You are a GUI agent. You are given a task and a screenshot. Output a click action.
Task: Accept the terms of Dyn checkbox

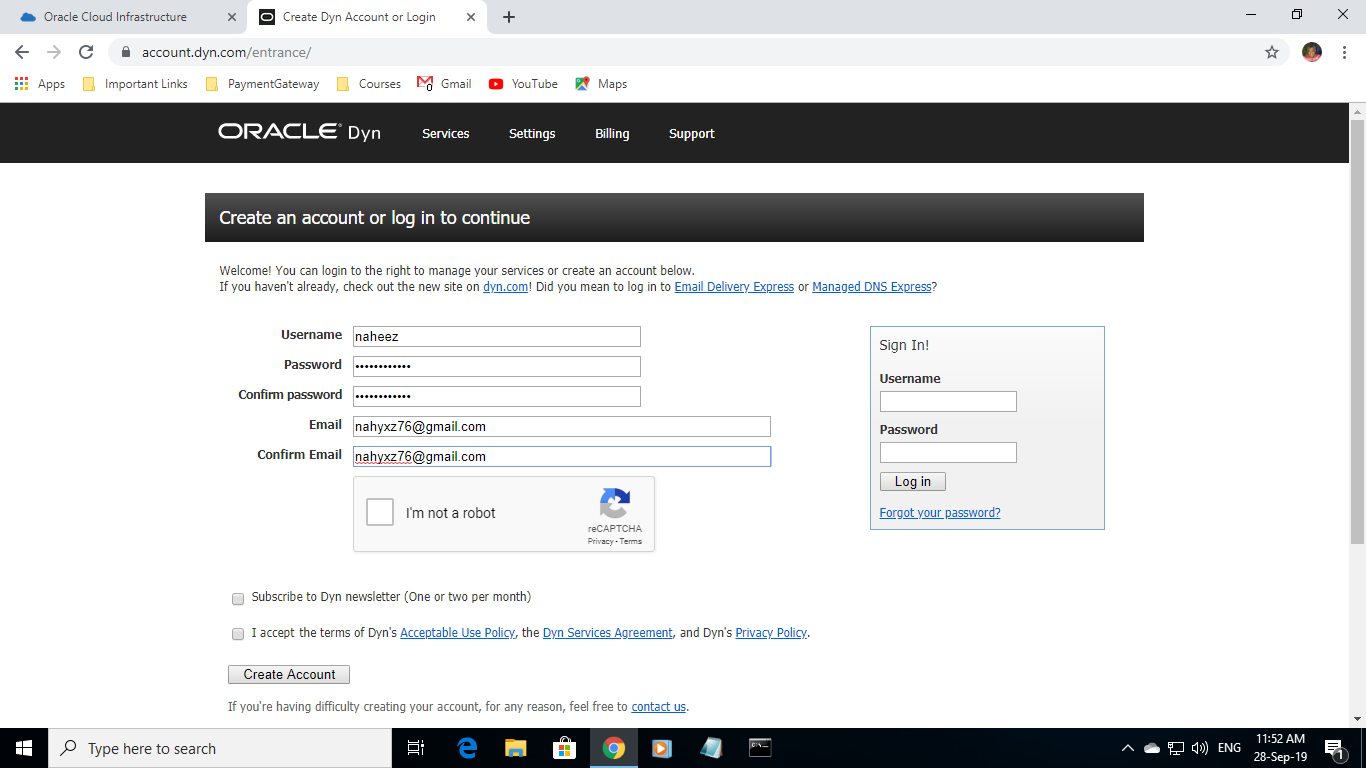(x=238, y=634)
